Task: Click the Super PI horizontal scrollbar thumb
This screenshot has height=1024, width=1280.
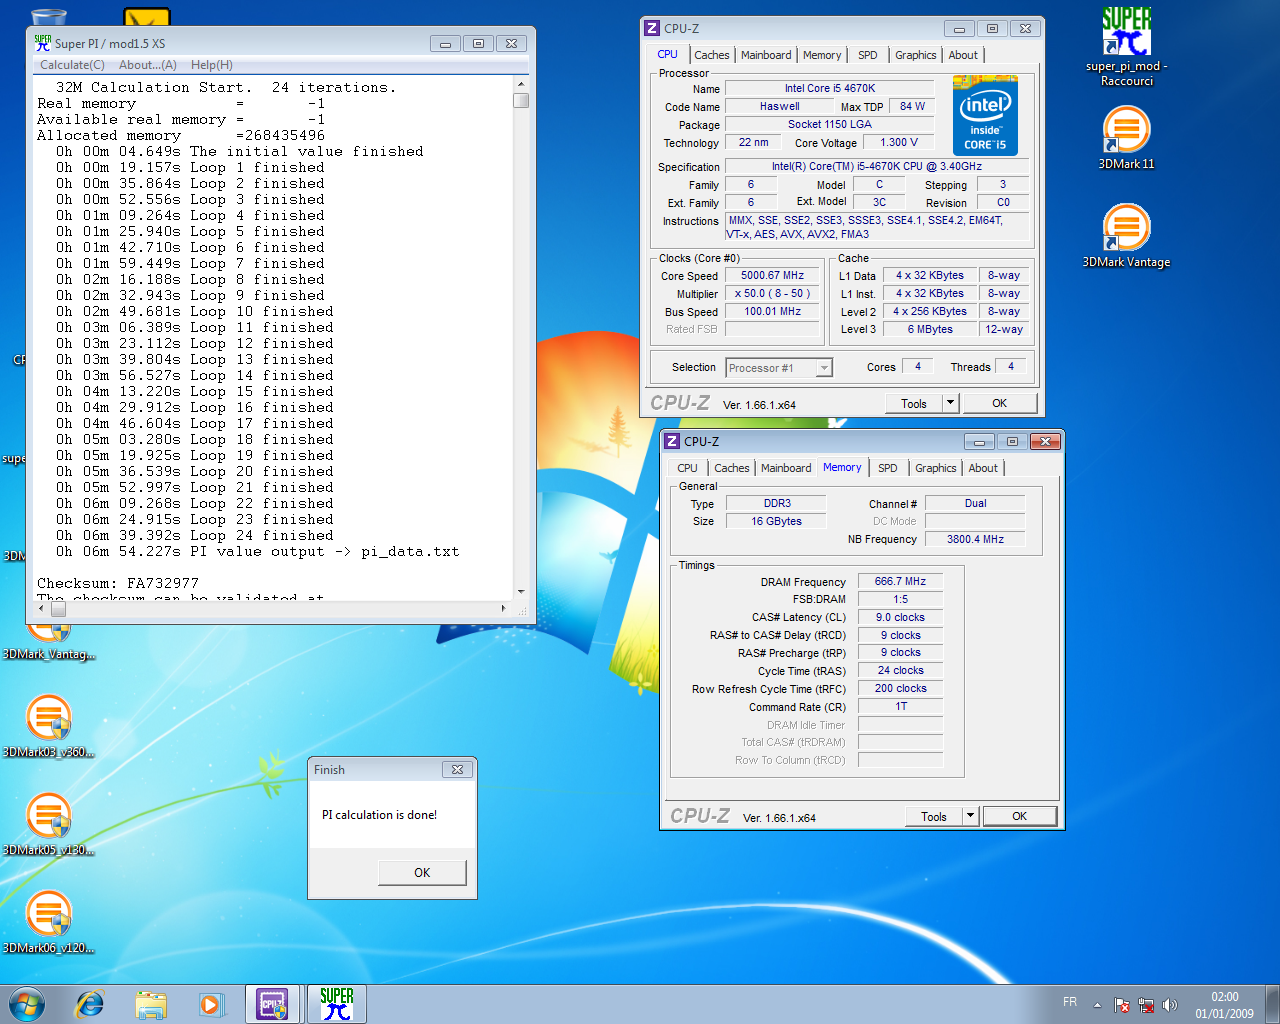Action: tap(58, 608)
